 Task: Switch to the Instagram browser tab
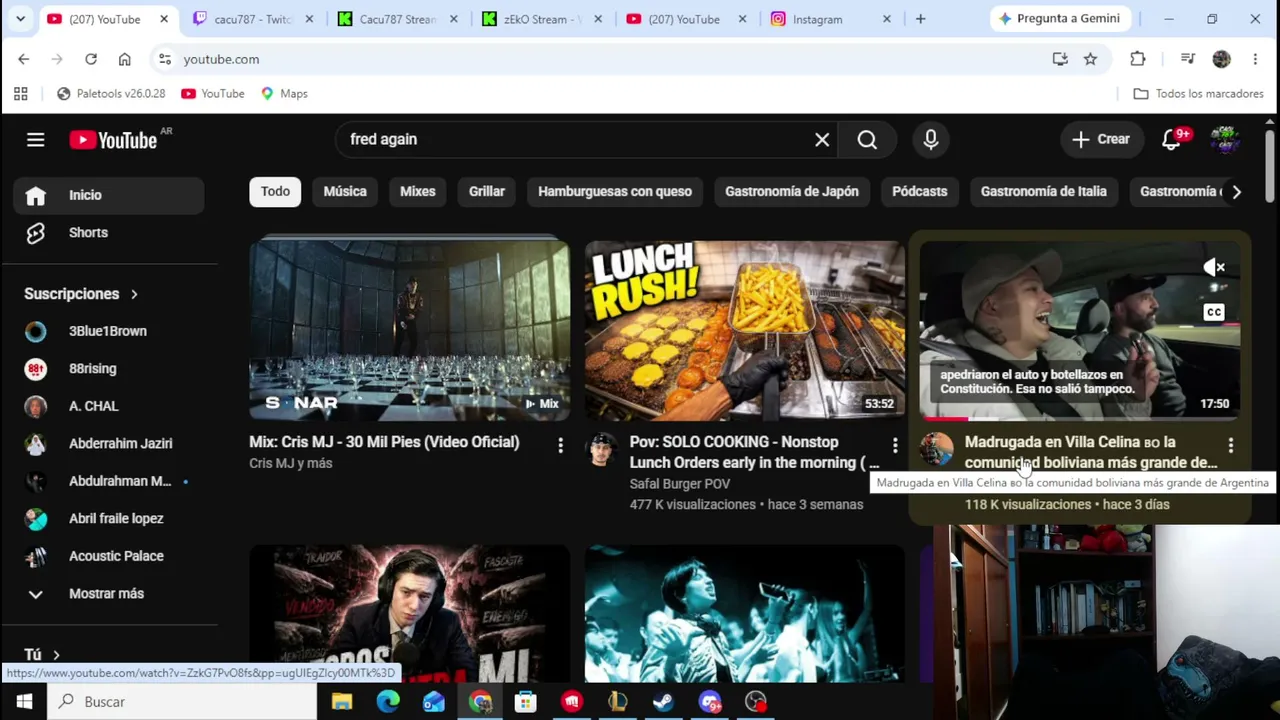coord(830,19)
